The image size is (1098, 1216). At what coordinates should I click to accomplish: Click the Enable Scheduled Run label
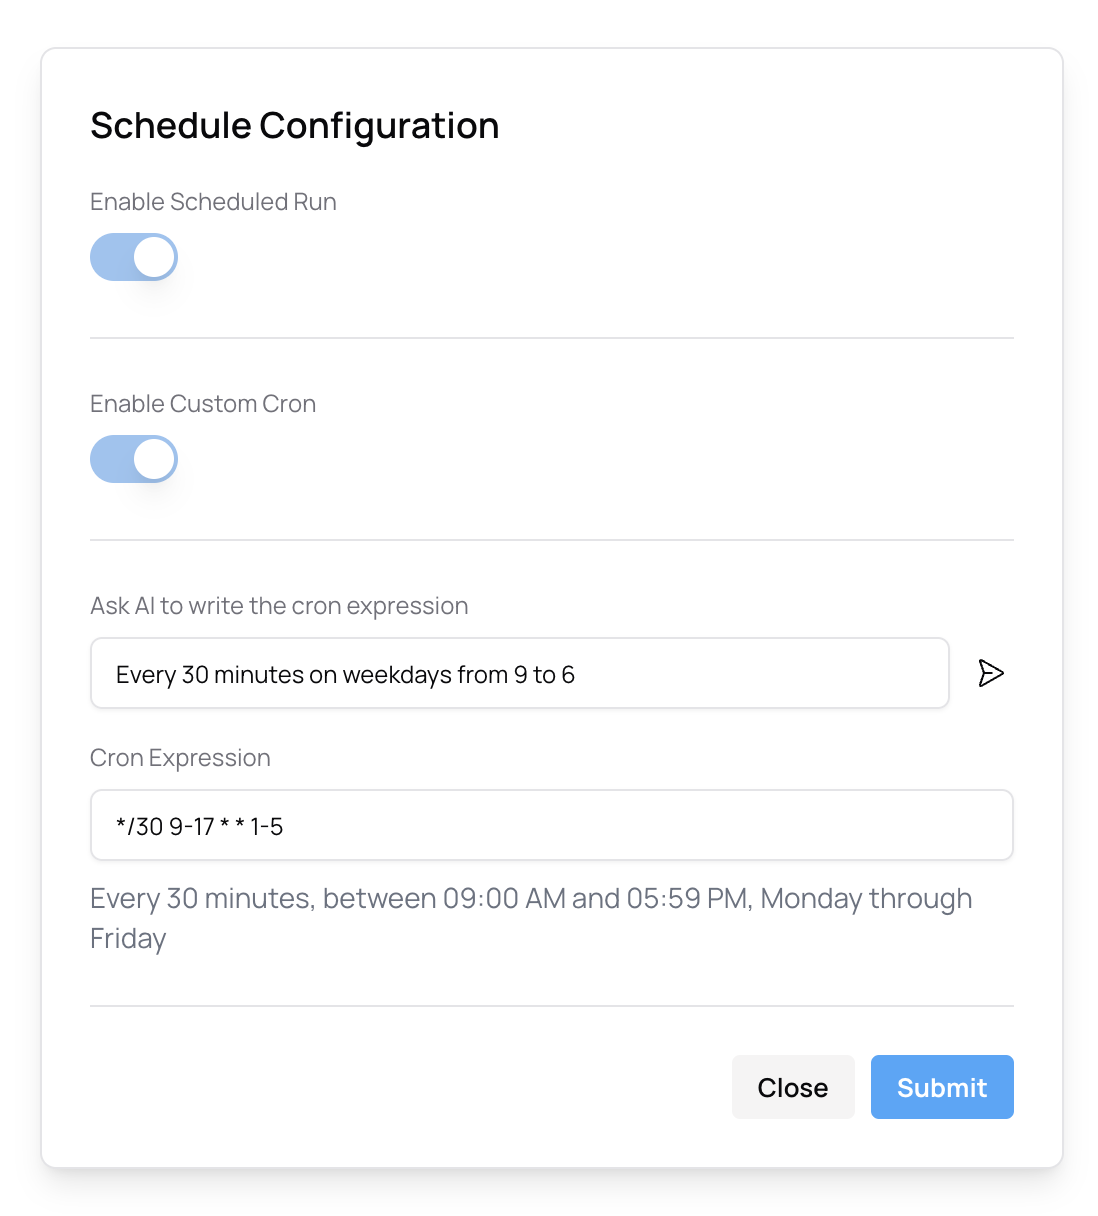pos(213,202)
